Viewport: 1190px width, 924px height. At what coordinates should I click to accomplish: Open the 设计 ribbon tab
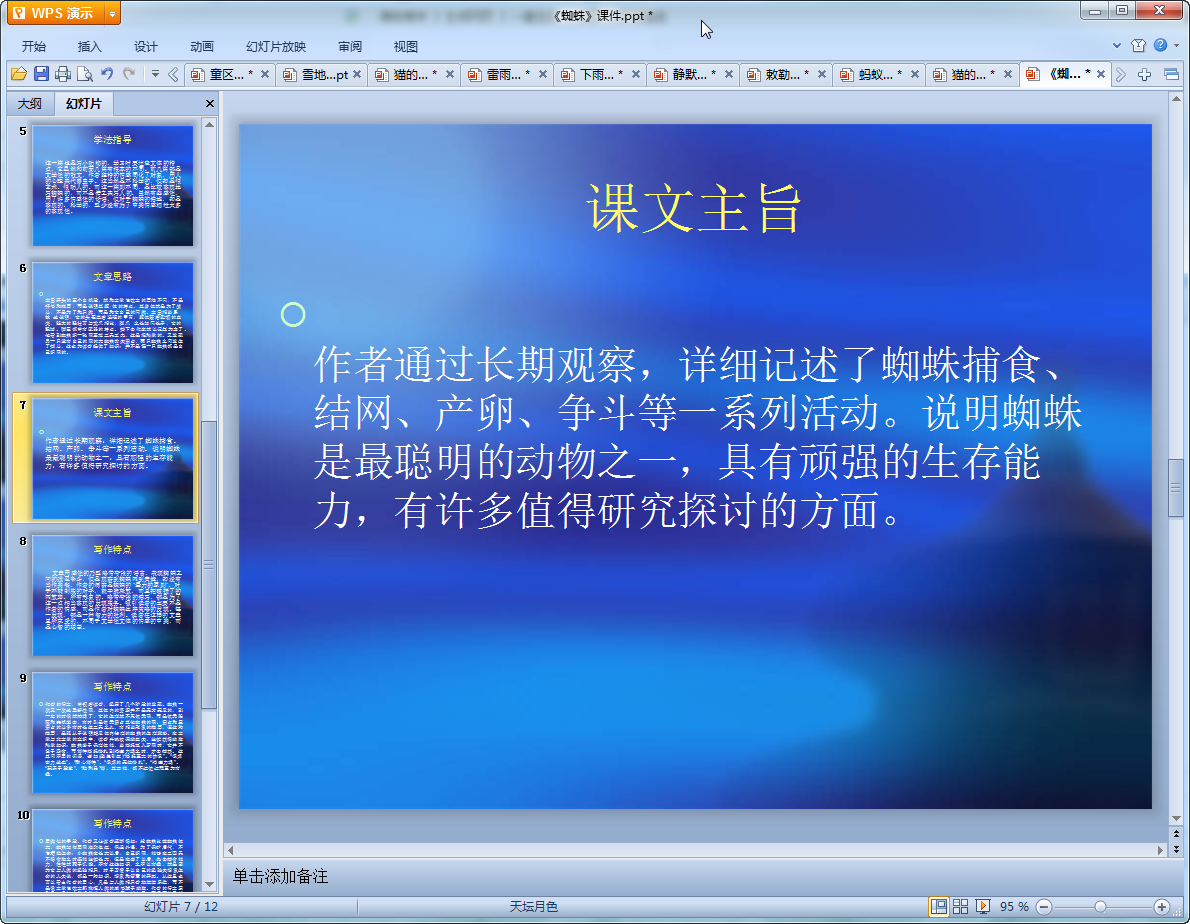tap(146, 46)
